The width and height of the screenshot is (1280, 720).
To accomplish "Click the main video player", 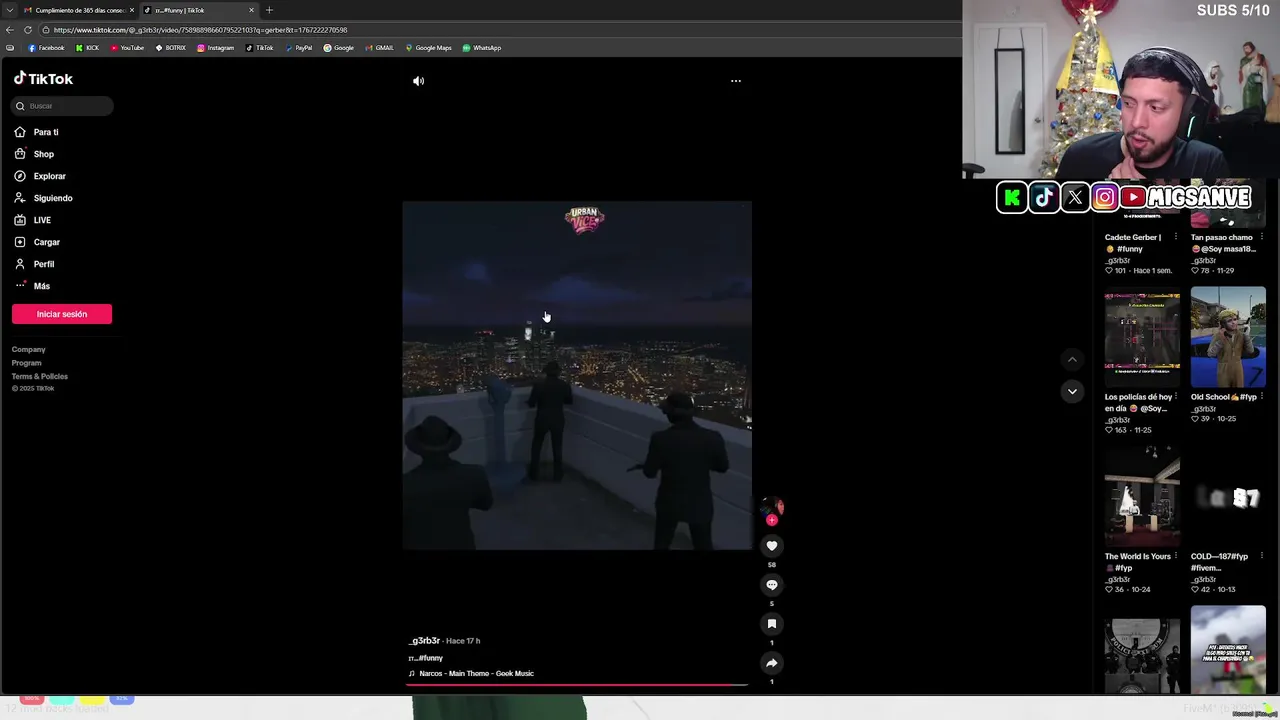I will [x=577, y=375].
